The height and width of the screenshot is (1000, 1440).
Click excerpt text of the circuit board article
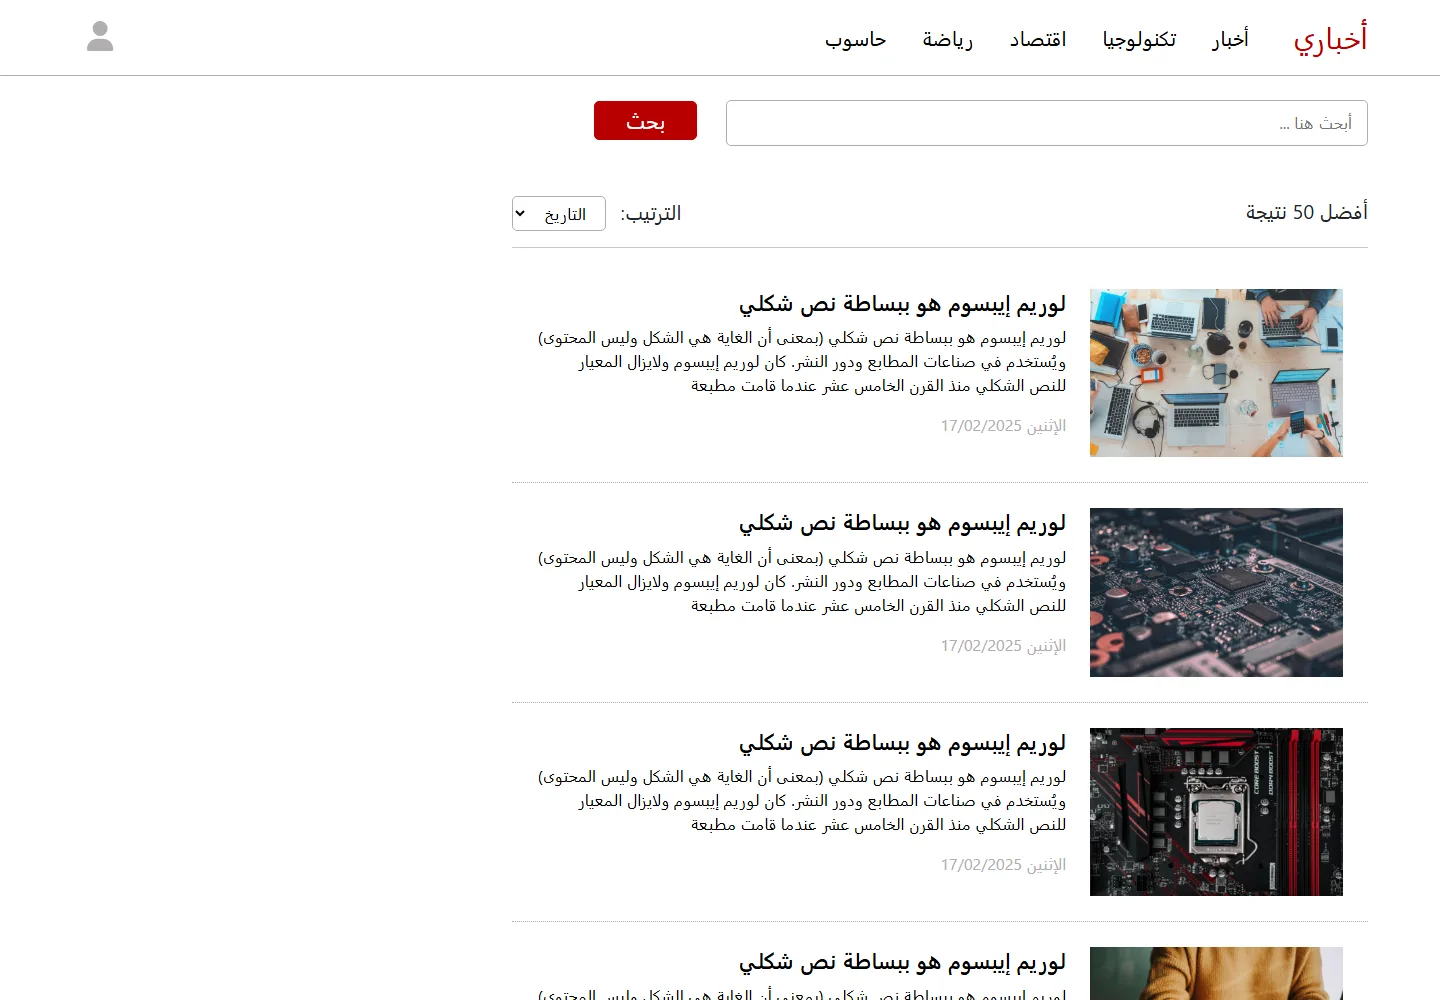[802, 582]
